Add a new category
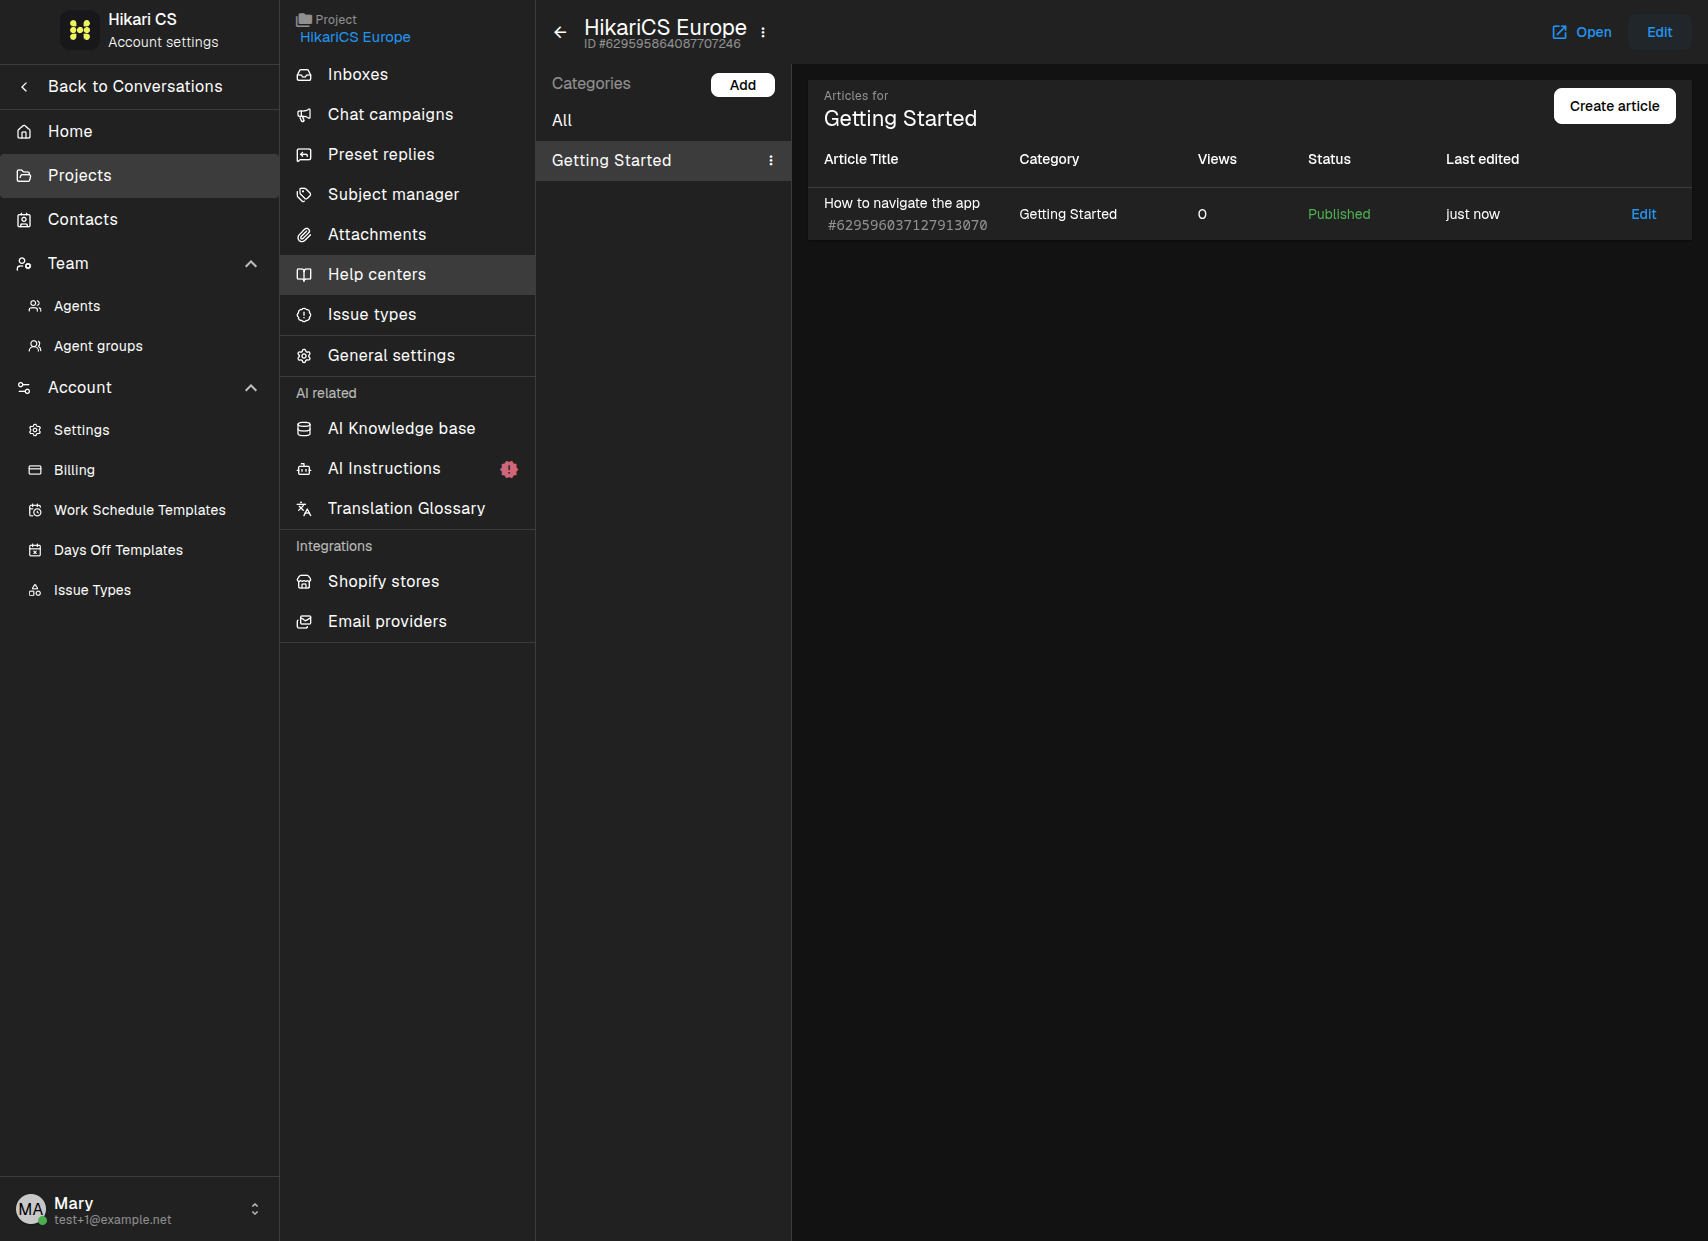Viewport: 1708px width, 1241px height. pos(743,85)
